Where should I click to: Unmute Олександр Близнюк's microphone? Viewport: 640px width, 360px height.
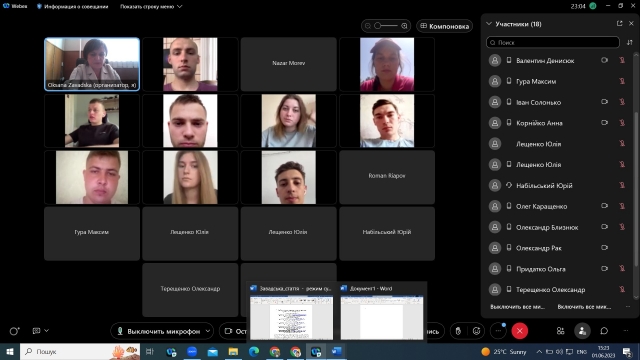coord(622,227)
